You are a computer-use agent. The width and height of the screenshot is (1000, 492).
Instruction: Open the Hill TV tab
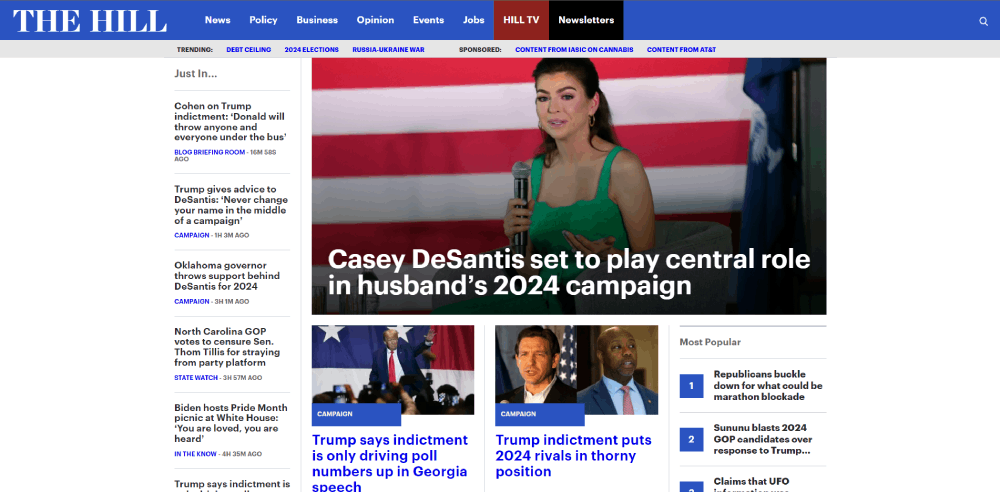[x=521, y=20]
